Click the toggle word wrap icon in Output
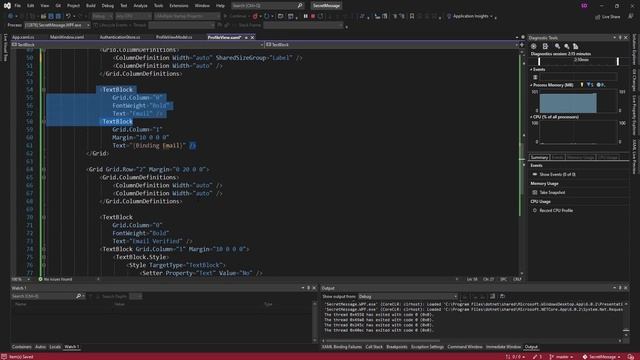Image resolution: width=640 pixels, height=360 pixels. tap(493, 296)
